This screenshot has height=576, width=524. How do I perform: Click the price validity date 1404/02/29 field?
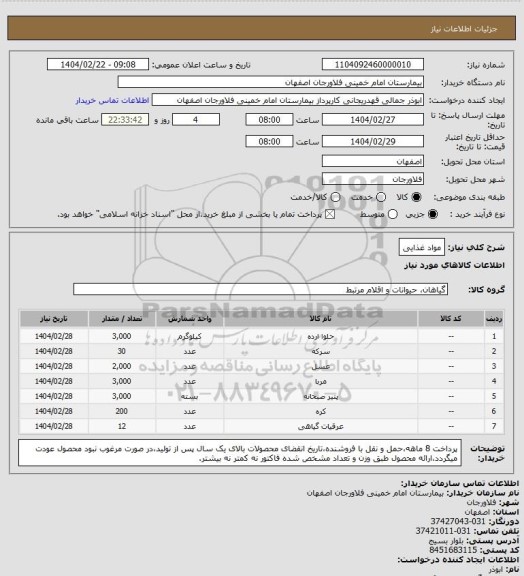click(373, 141)
